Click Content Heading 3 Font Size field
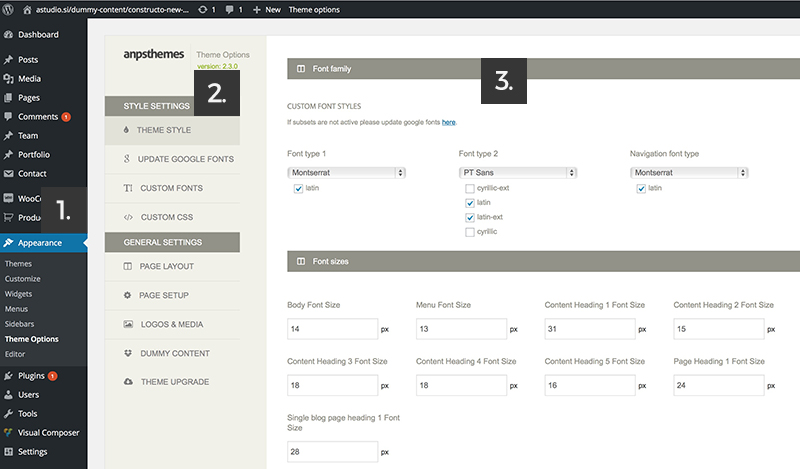 pos(333,385)
